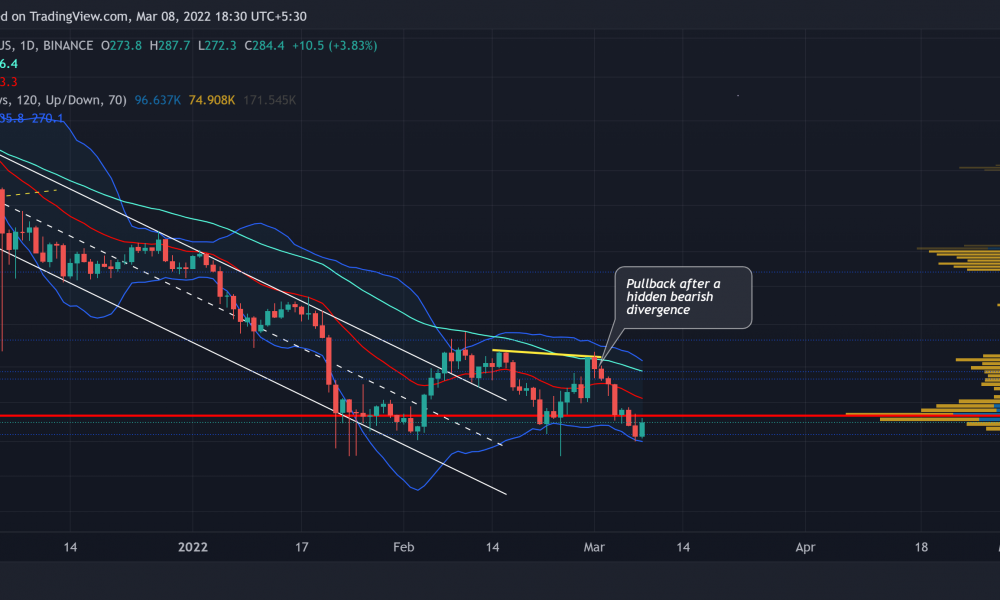Click the '120, Up/Down, 70' indicator legend

click(69, 100)
